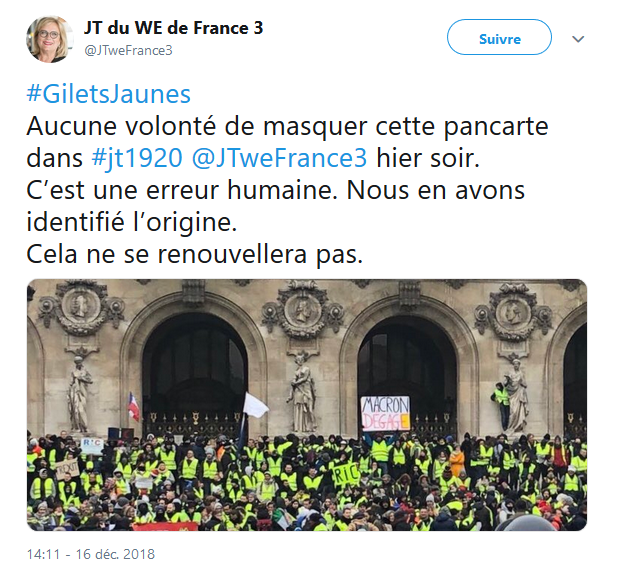Click the yellow RIC sign in the crowd
This screenshot has width=621, height=568.
click(346, 473)
